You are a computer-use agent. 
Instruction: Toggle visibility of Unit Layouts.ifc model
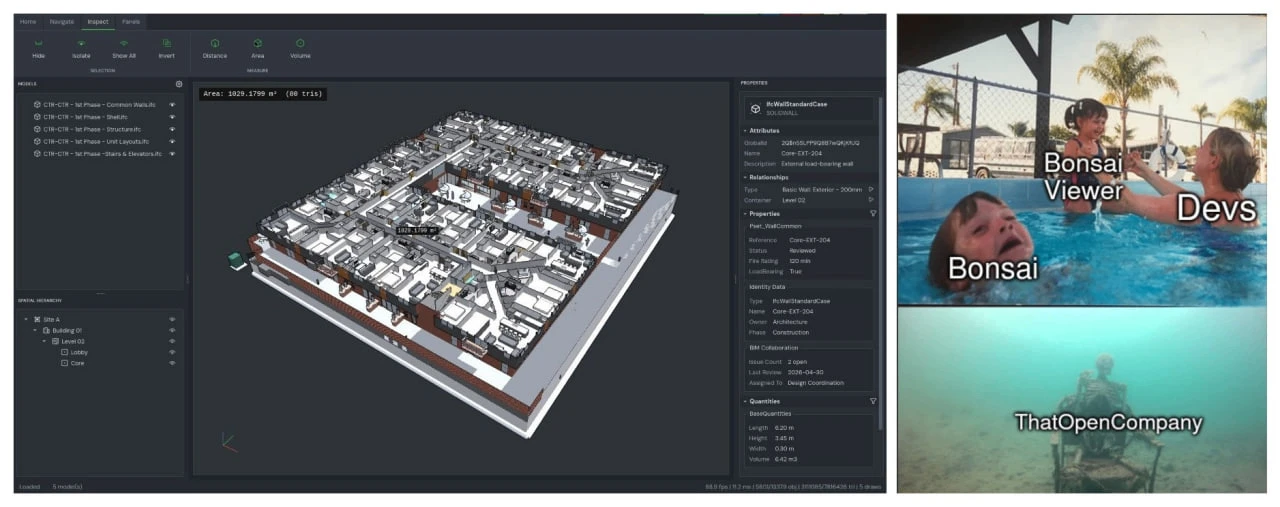tap(172, 141)
